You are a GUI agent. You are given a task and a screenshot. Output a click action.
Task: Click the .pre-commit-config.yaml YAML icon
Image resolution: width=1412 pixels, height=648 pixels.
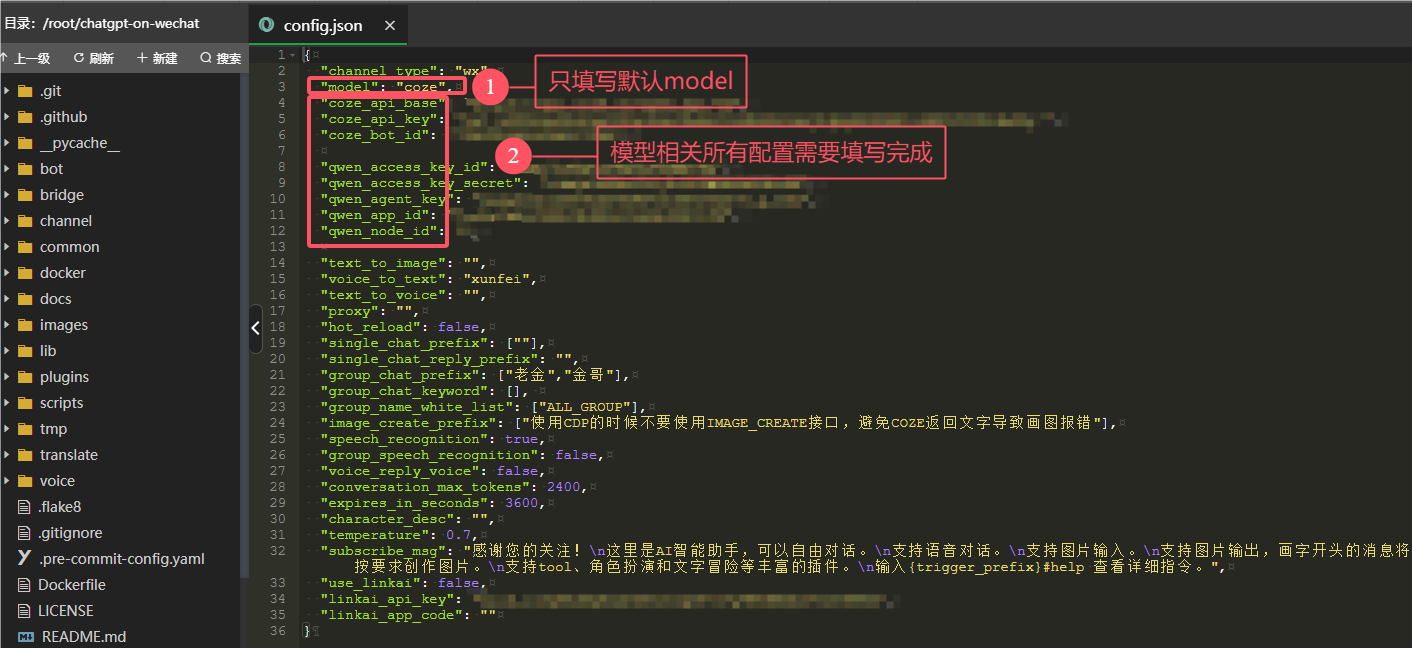(x=25, y=559)
